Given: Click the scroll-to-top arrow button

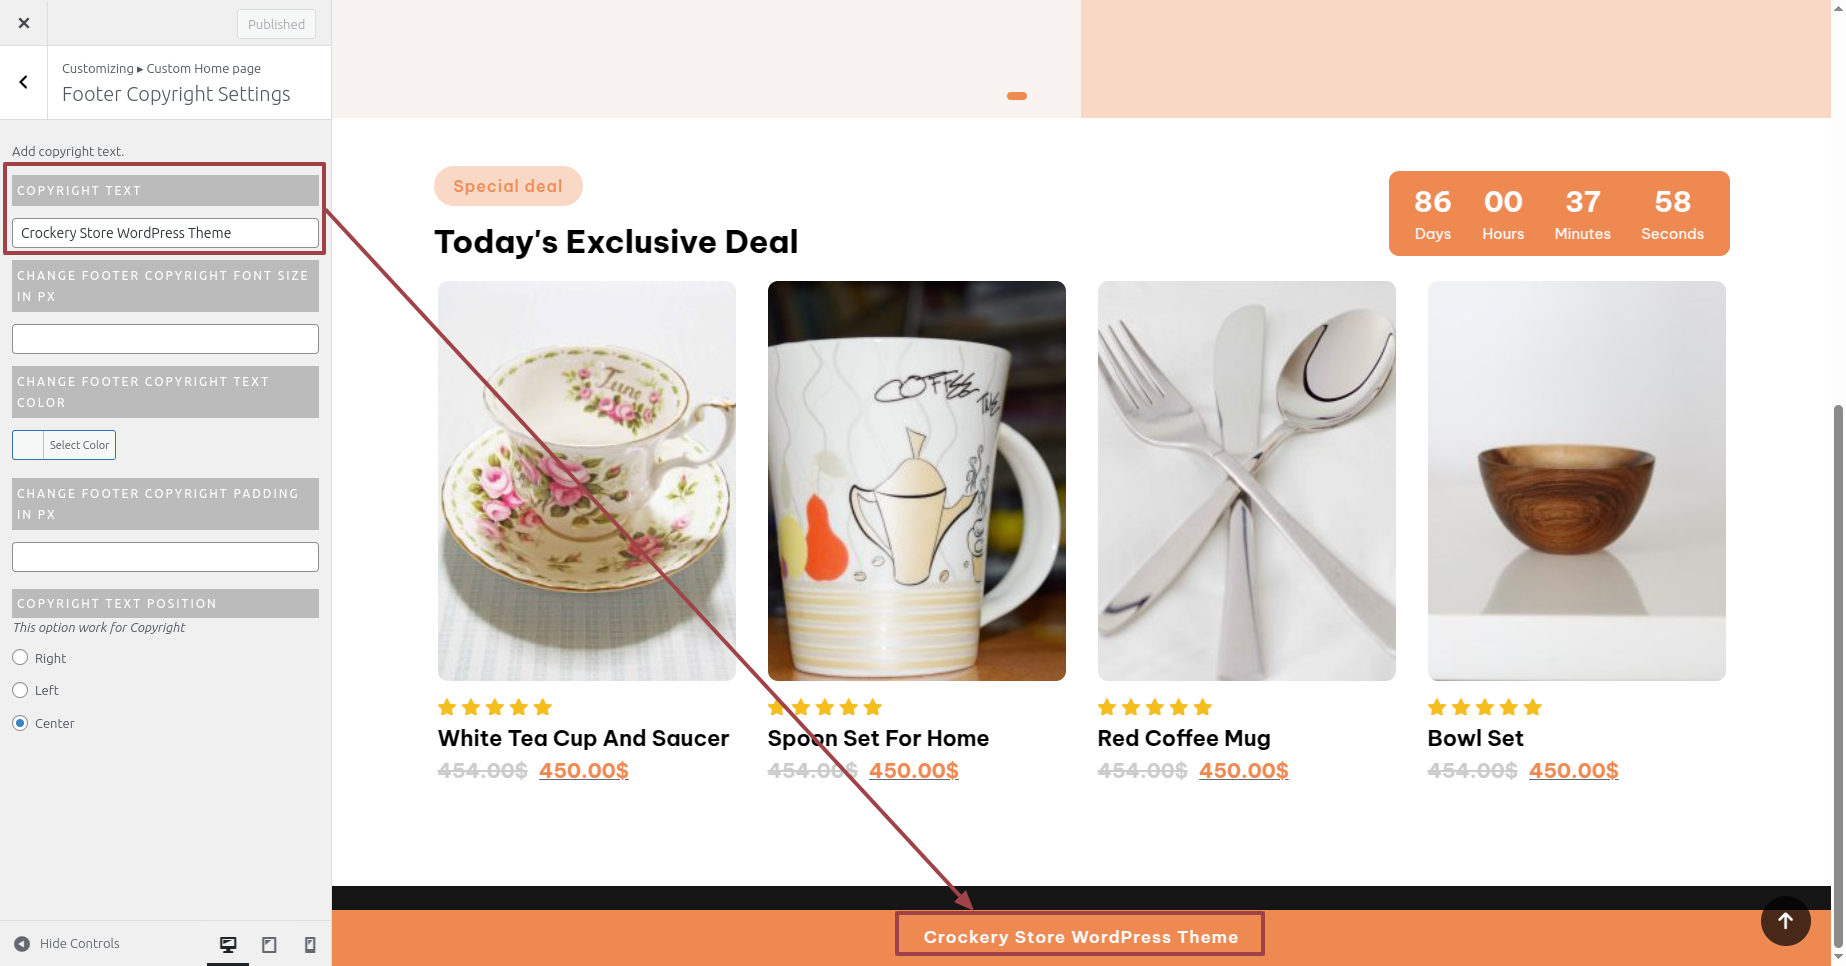Looking at the screenshot, I should [x=1785, y=921].
